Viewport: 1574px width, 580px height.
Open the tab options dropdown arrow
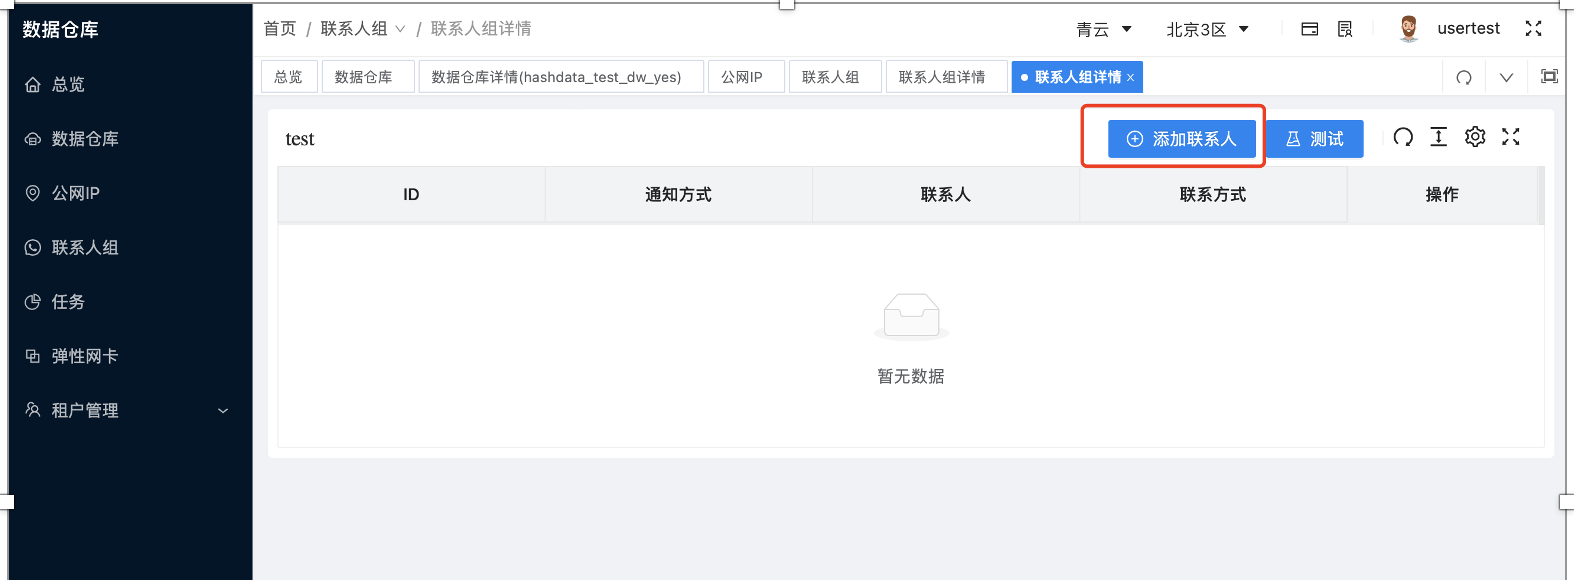point(1506,77)
